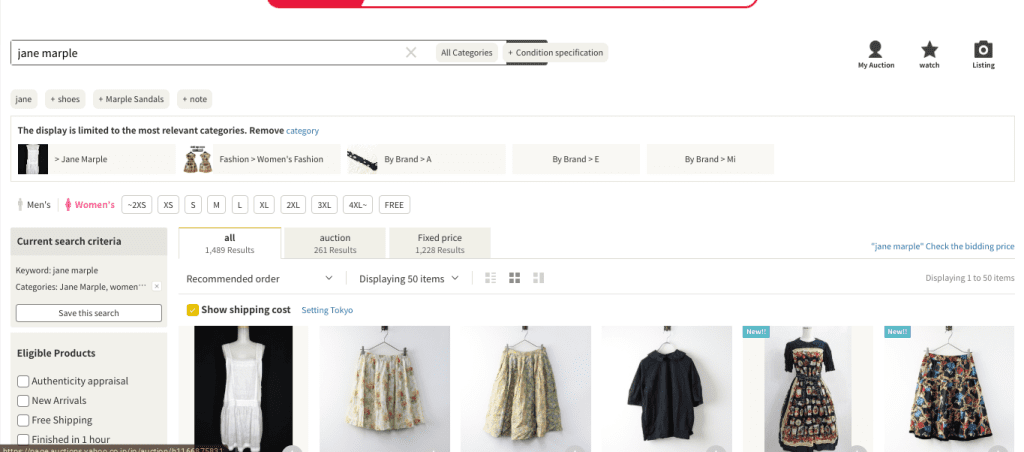Click the watch star icon

point(929,50)
